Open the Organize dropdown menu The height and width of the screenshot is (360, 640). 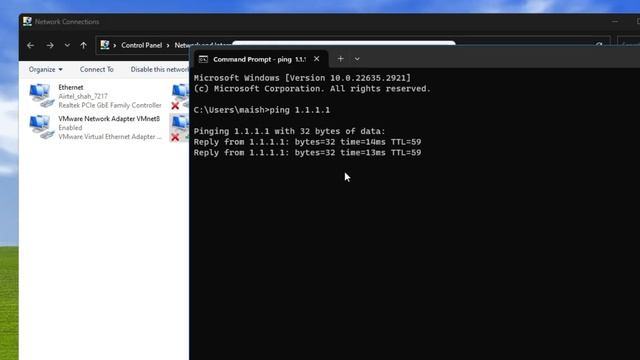[46, 69]
